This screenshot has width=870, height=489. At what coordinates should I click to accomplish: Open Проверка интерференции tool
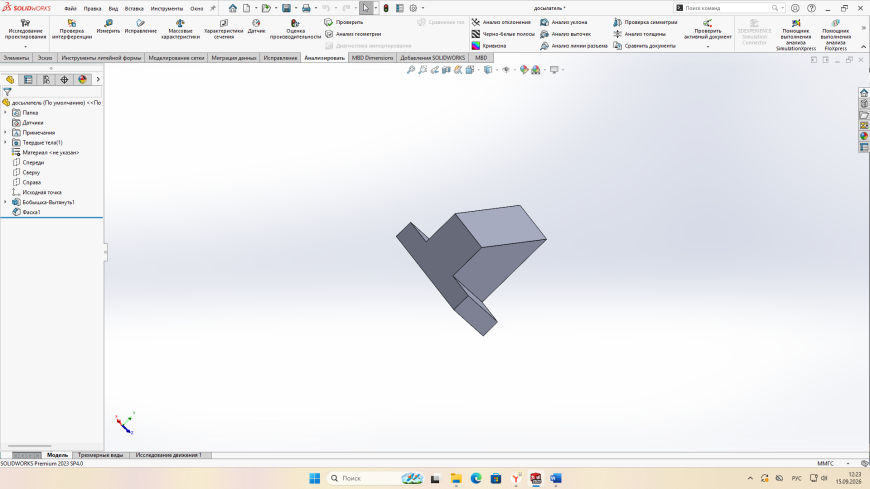(72, 29)
